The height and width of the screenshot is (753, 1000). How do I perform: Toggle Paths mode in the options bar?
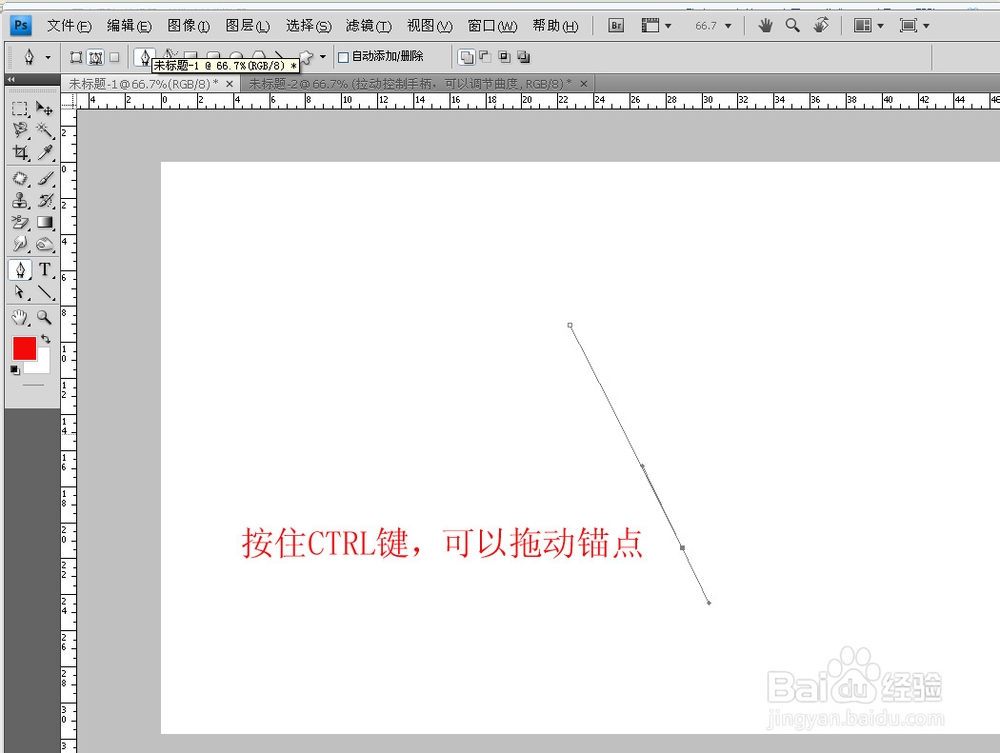[95, 57]
